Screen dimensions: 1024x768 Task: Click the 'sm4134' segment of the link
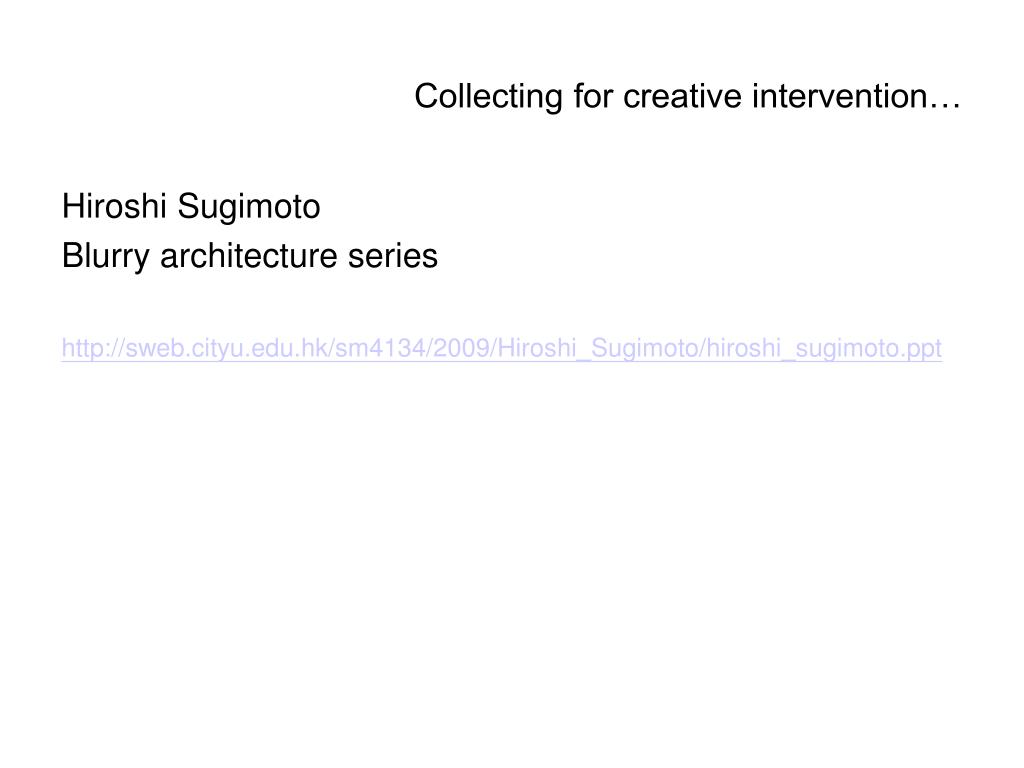click(380, 348)
